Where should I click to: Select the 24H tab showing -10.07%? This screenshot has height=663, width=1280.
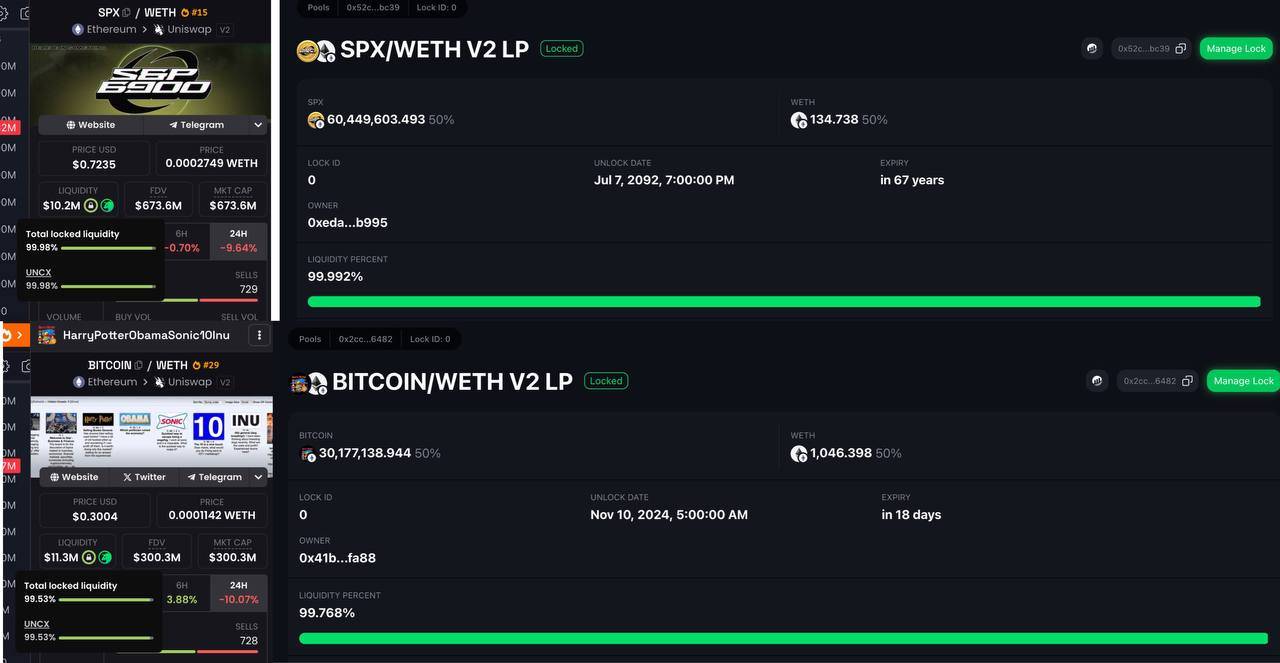[238, 593]
